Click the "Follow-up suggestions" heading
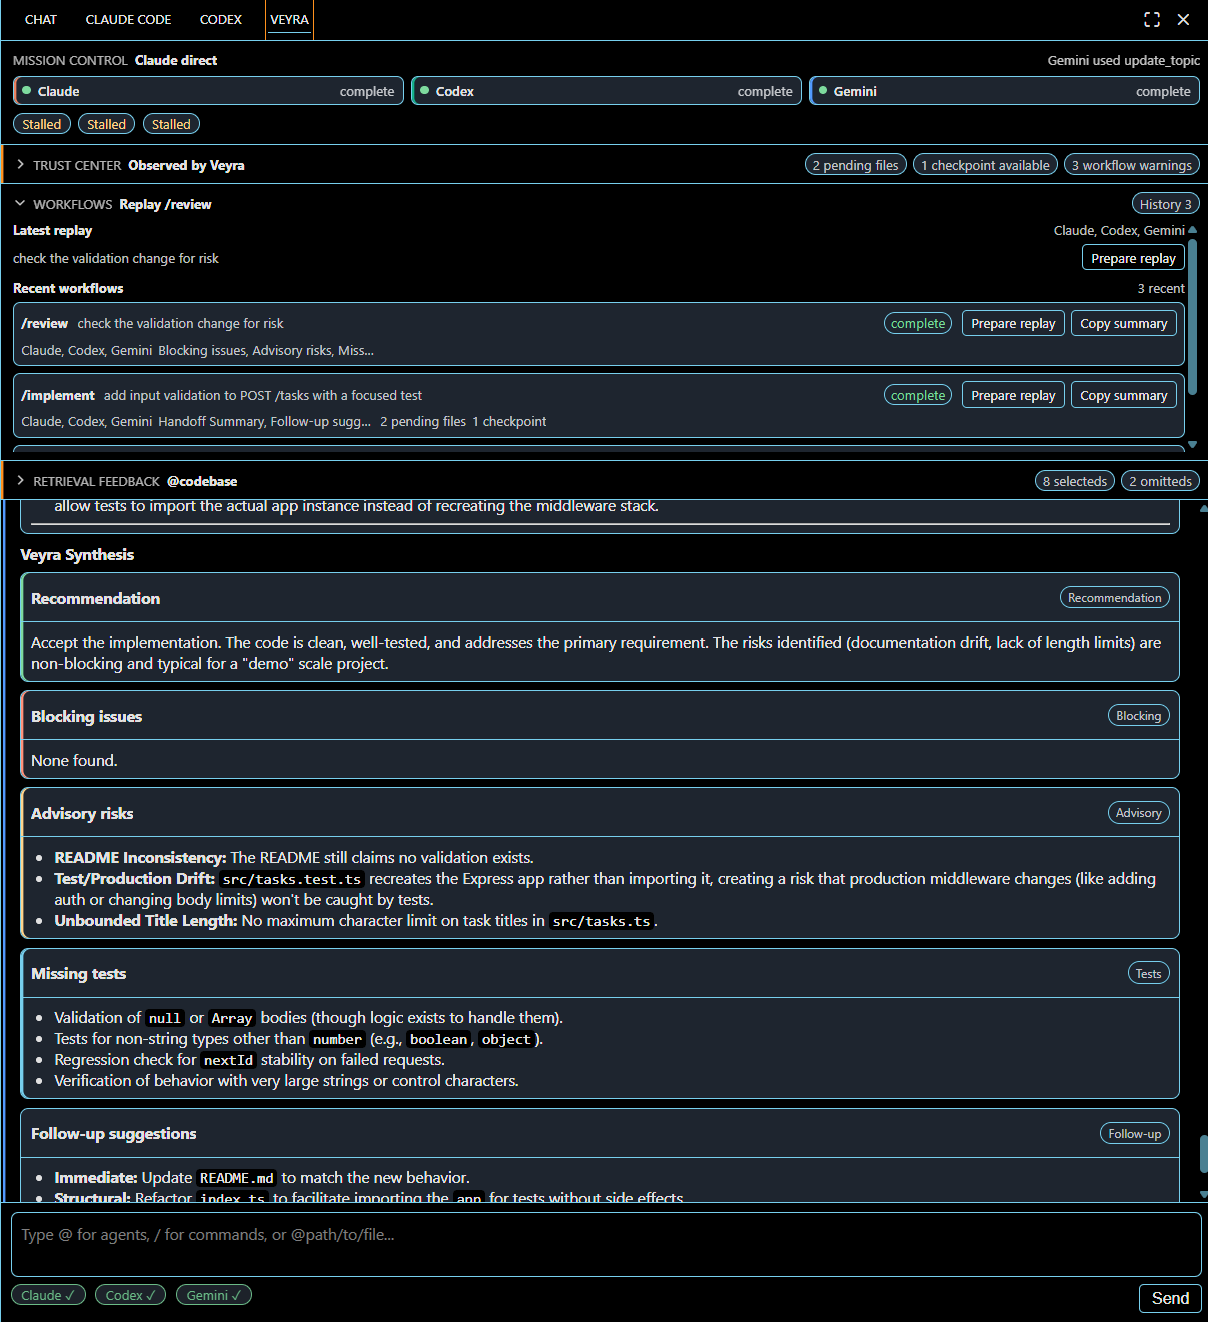This screenshot has height=1322, width=1208. 113,1133
